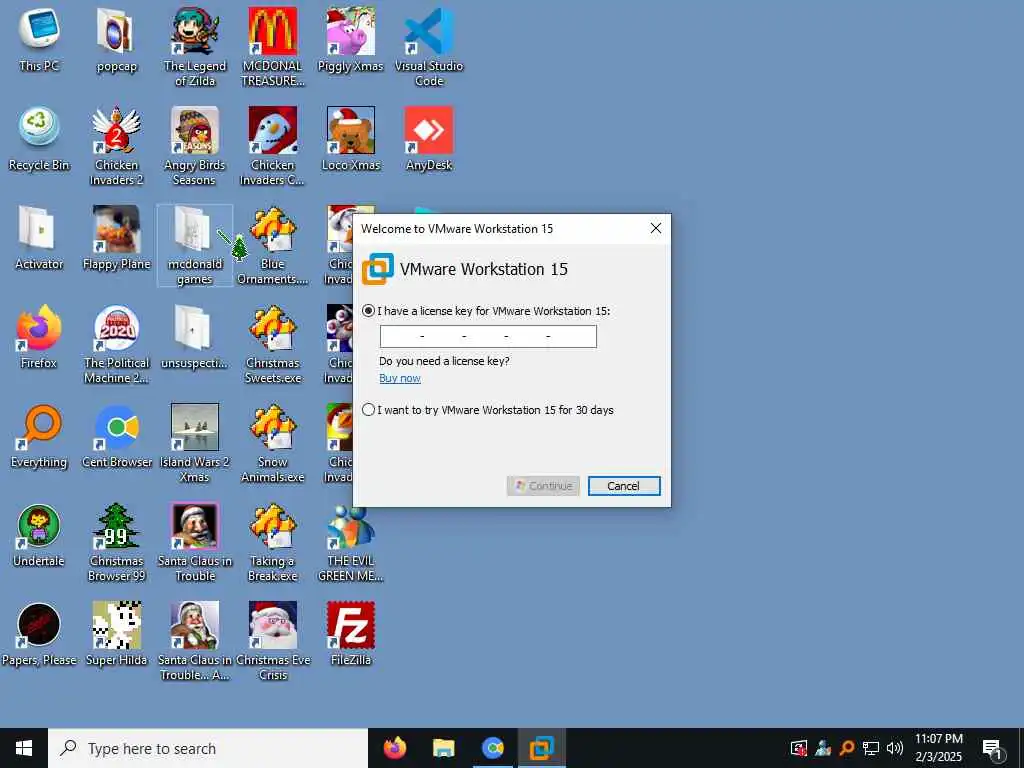Select the Super Hilda desktop icon

116,634
